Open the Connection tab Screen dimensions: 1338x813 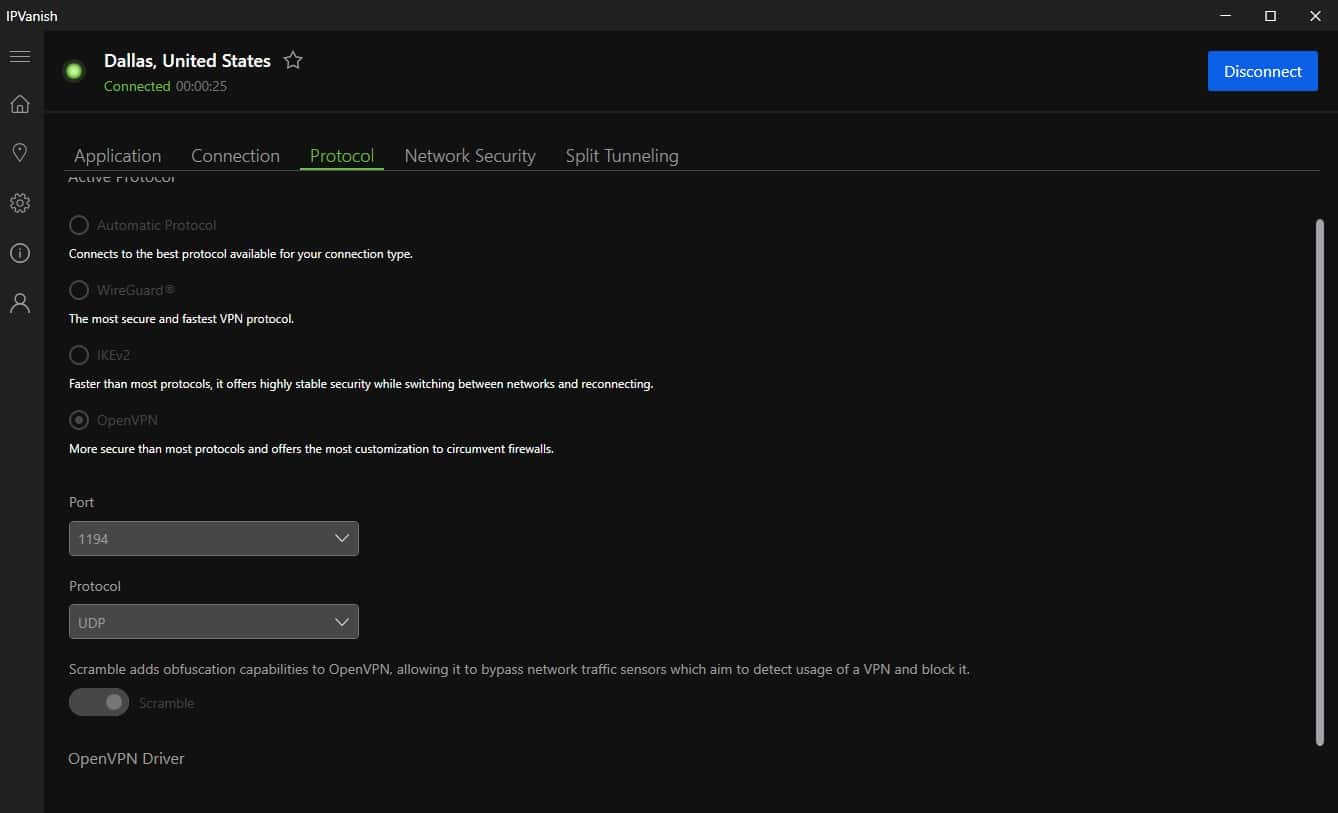click(x=235, y=156)
